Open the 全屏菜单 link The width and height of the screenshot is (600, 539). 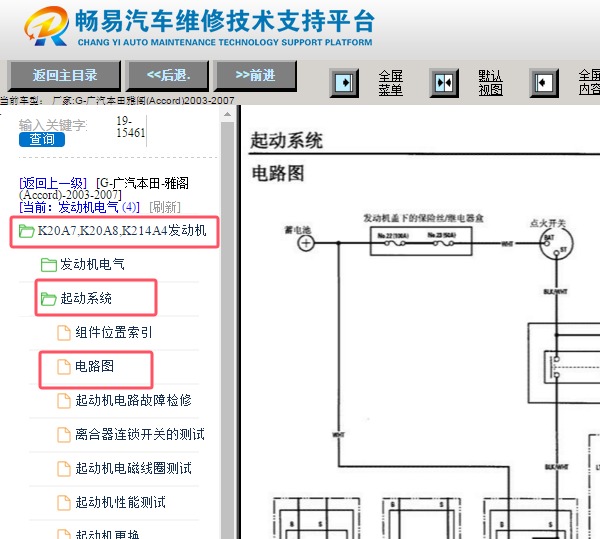point(390,83)
